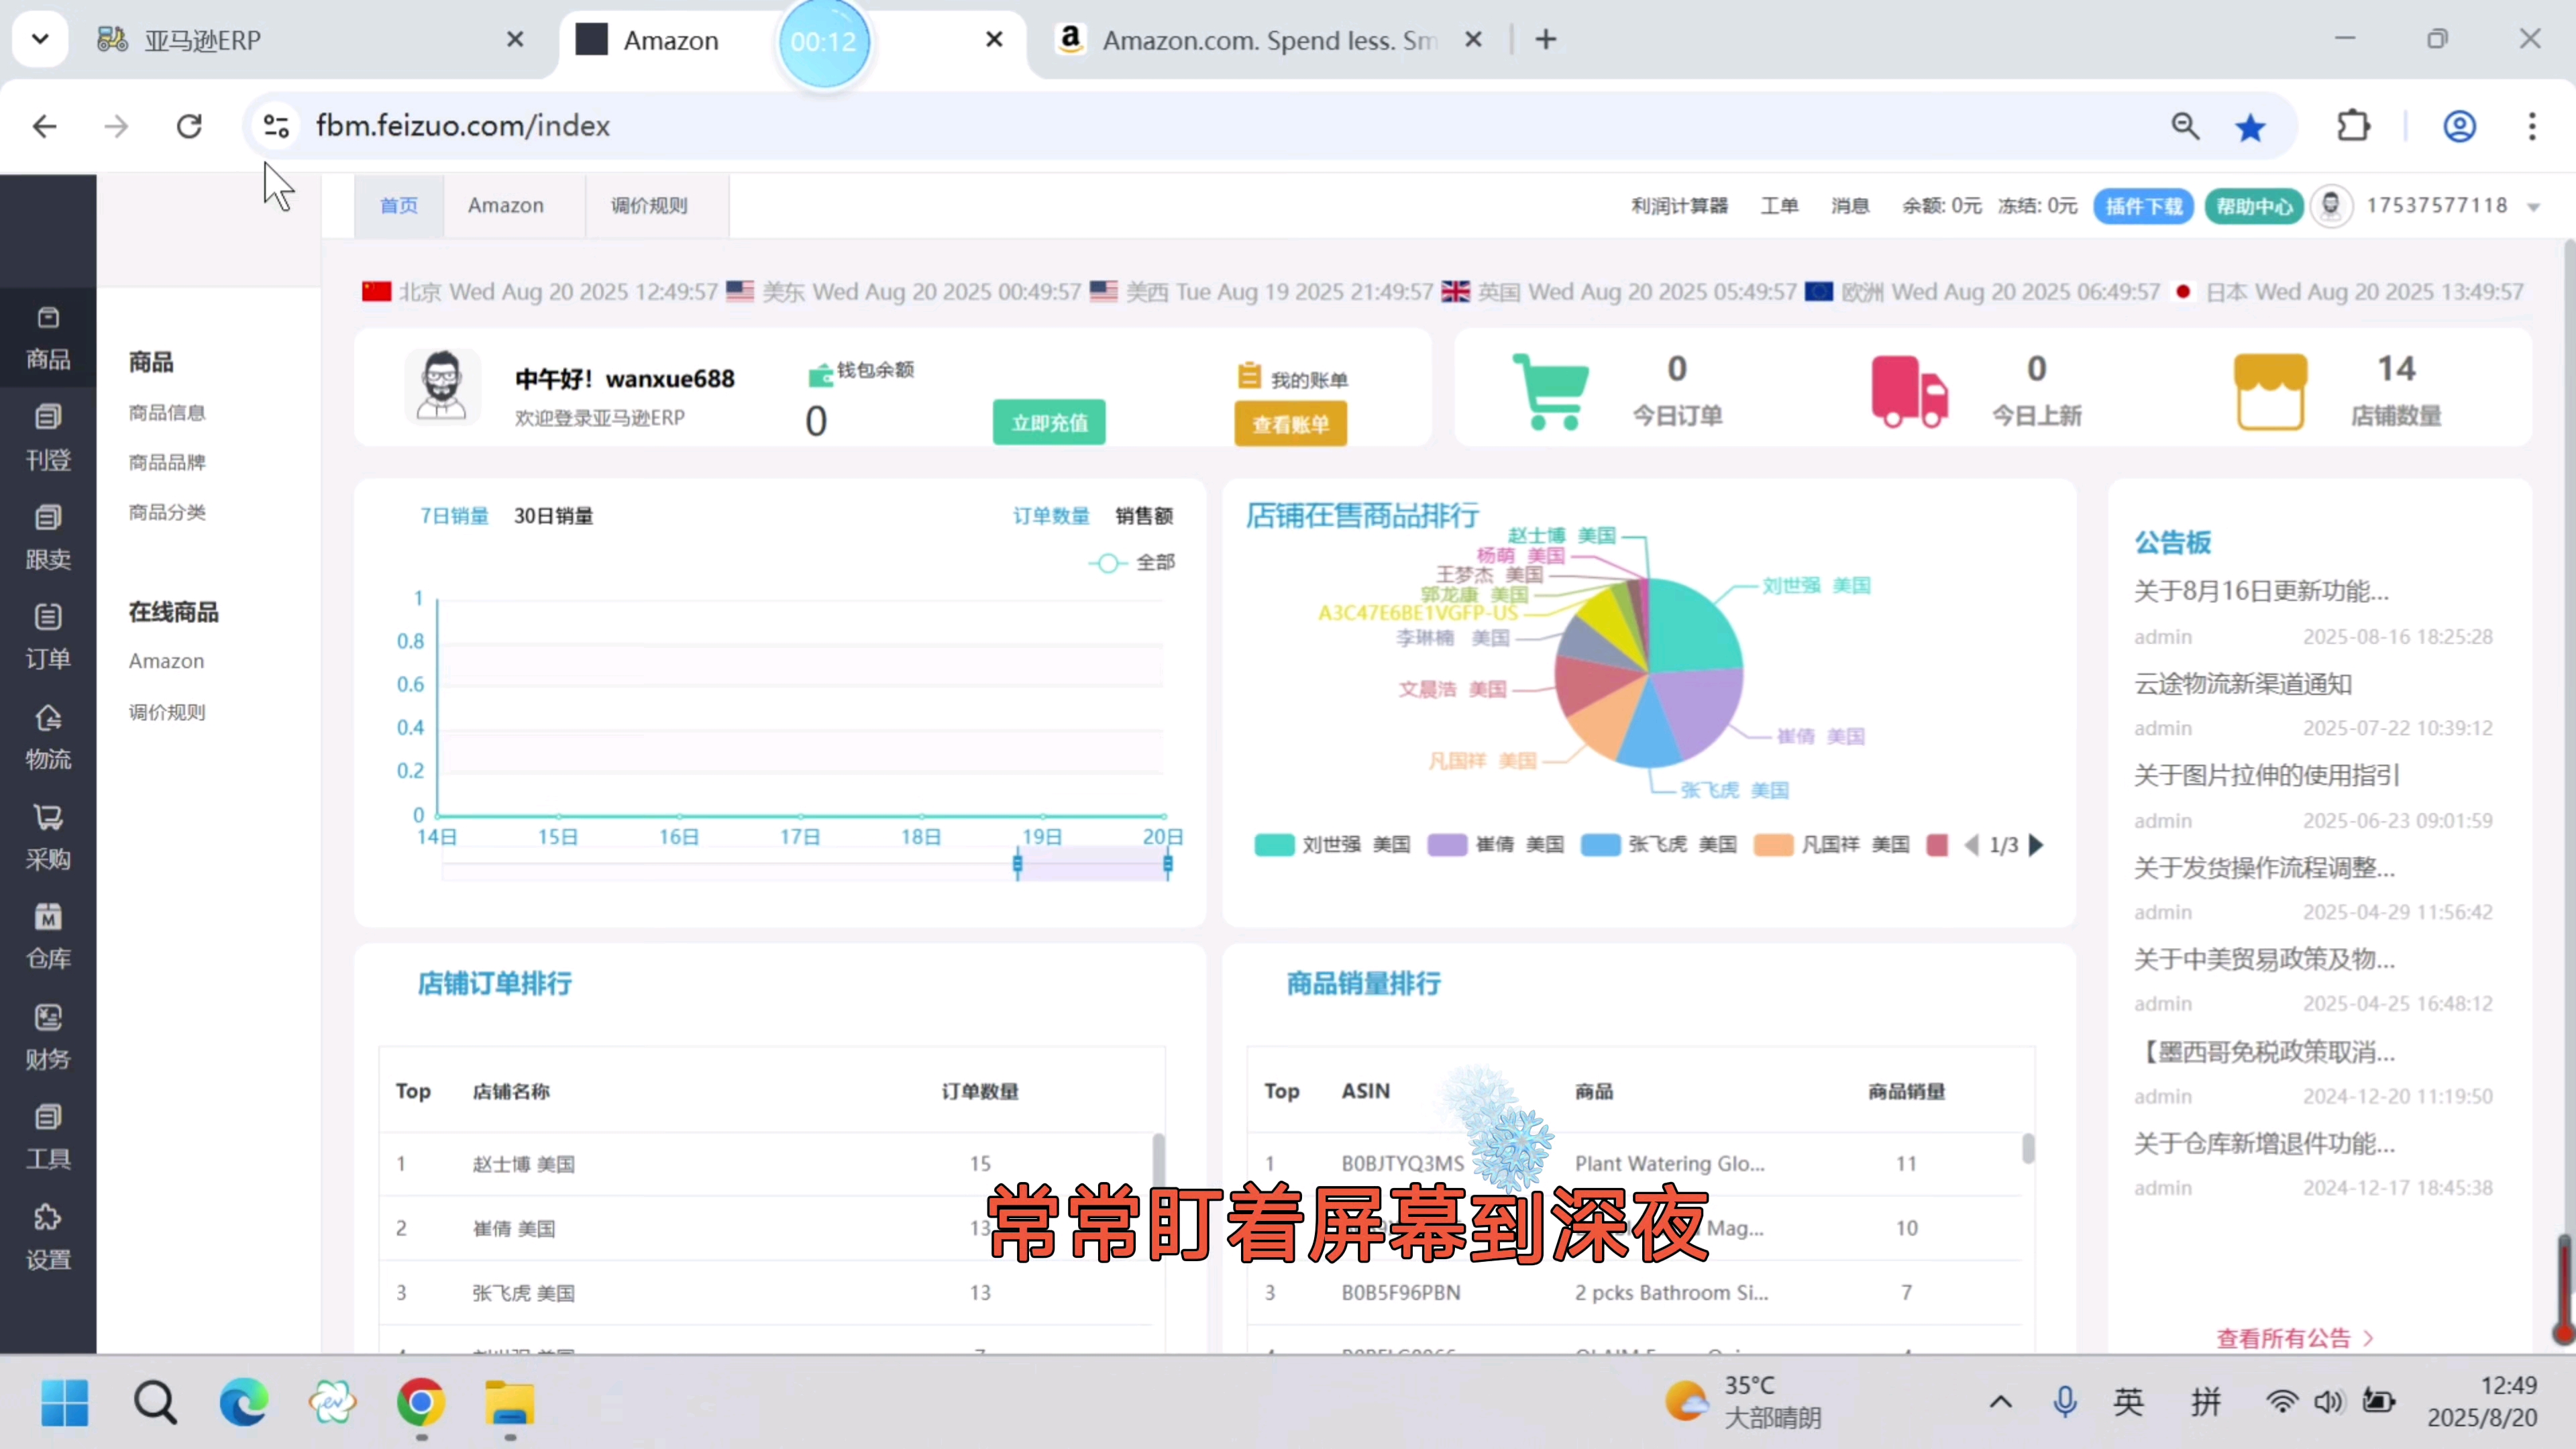Open the 跟卖 sidebar section
The height and width of the screenshot is (1449, 2576).
pyautogui.click(x=48, y=538)
